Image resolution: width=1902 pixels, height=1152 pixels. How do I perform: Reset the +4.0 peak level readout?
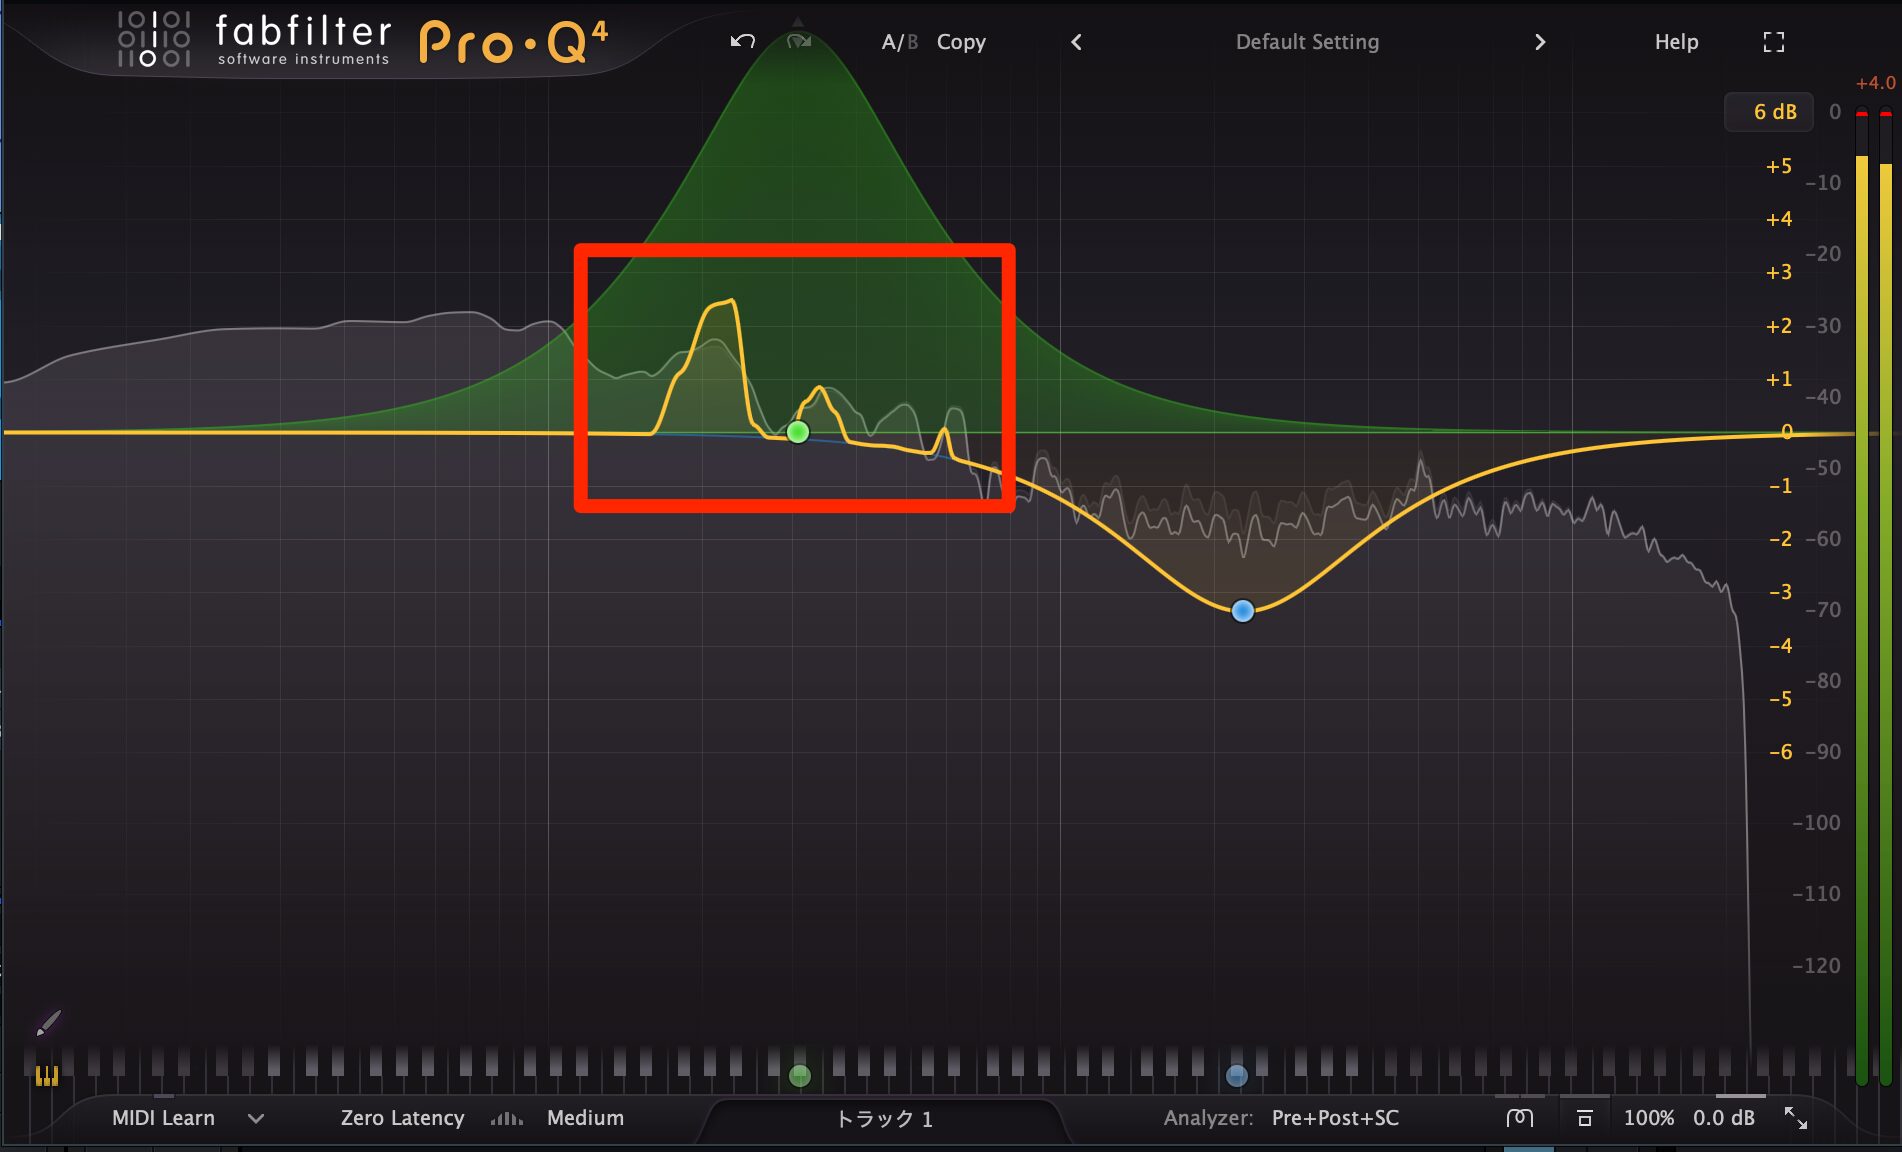click(1875, 83)
